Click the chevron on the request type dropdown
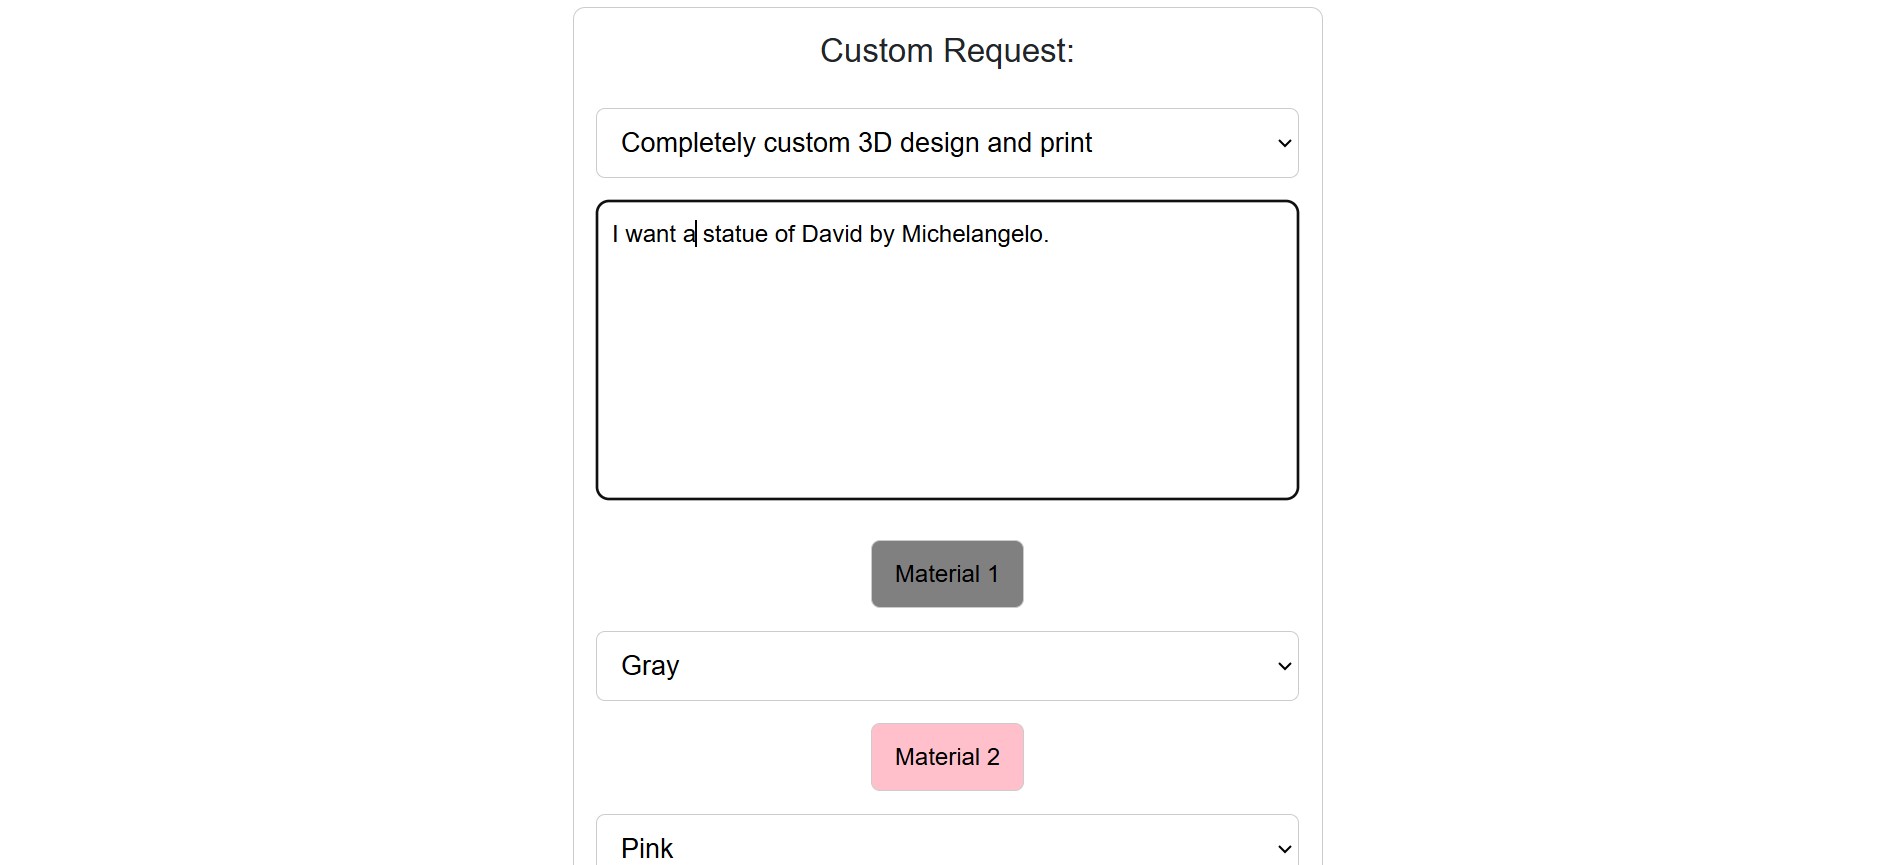 coord(1283,143)
